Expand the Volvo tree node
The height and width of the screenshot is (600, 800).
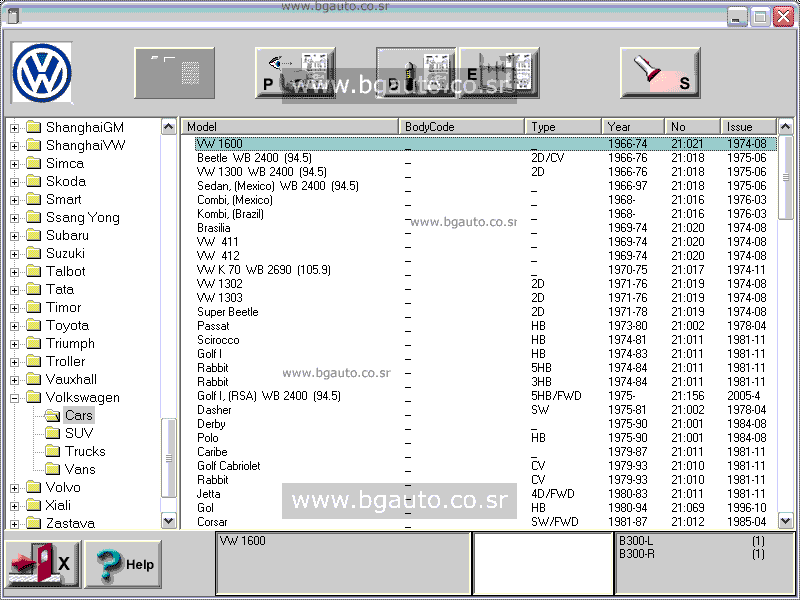coord(14,488)
